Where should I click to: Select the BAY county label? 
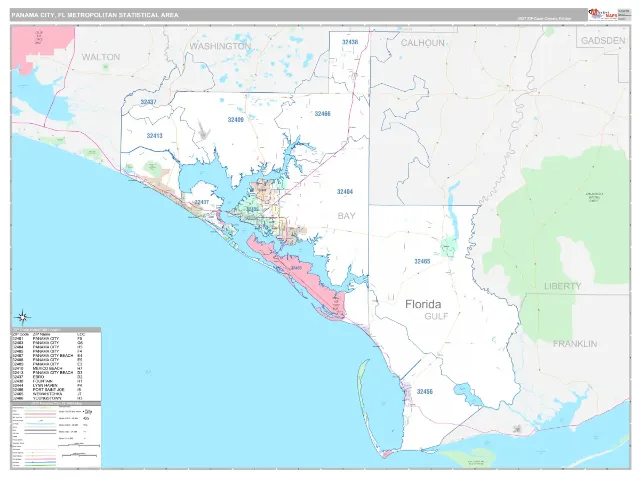pyautogui.click(x=346, y=216)
